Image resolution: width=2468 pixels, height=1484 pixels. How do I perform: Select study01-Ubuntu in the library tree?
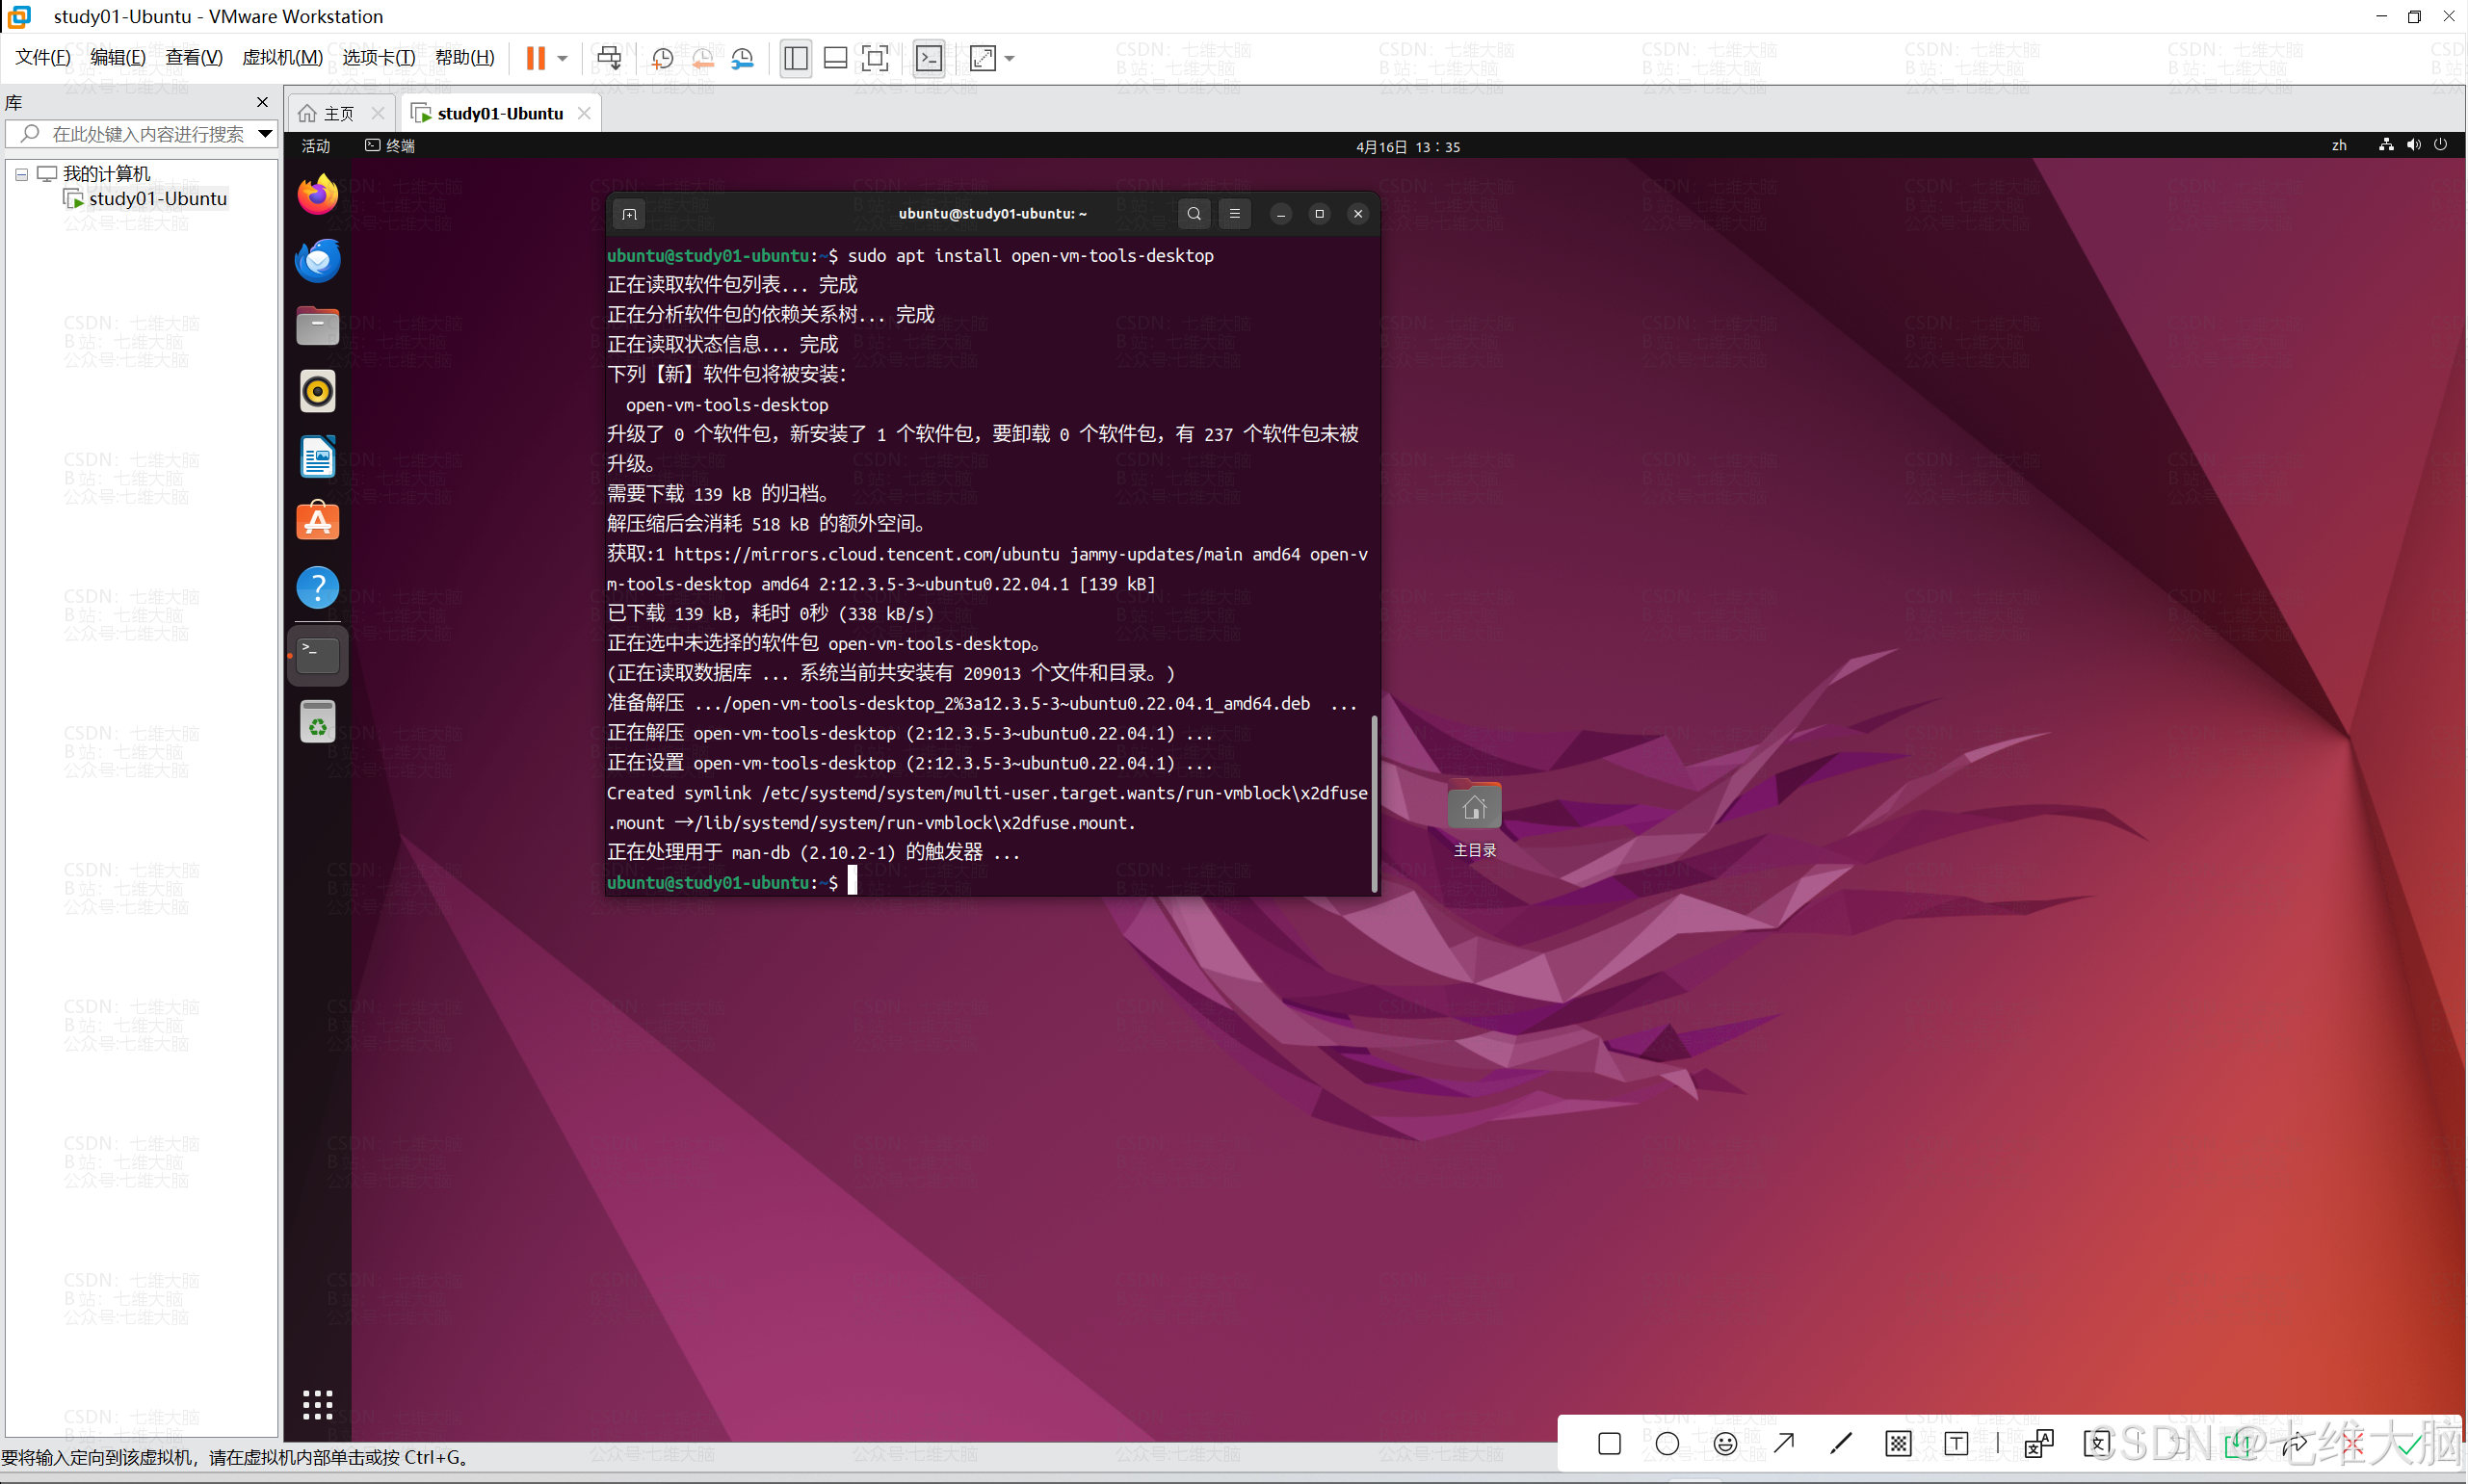(x=157, y=199)
